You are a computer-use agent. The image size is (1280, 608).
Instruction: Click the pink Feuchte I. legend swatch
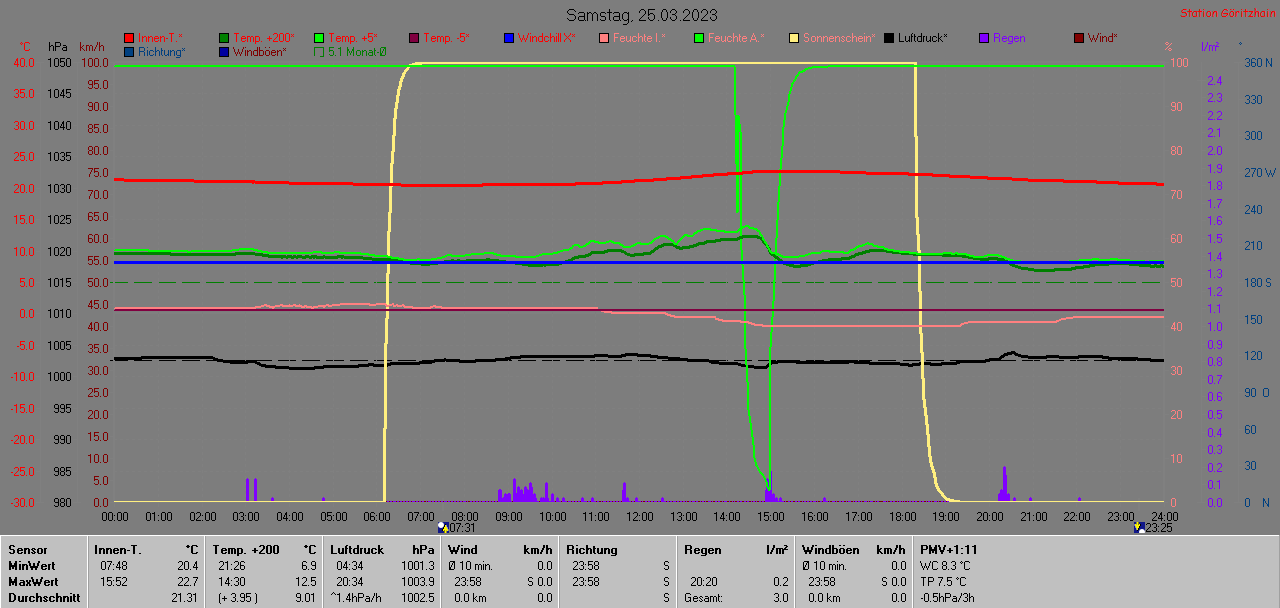[x=604, y=38]
